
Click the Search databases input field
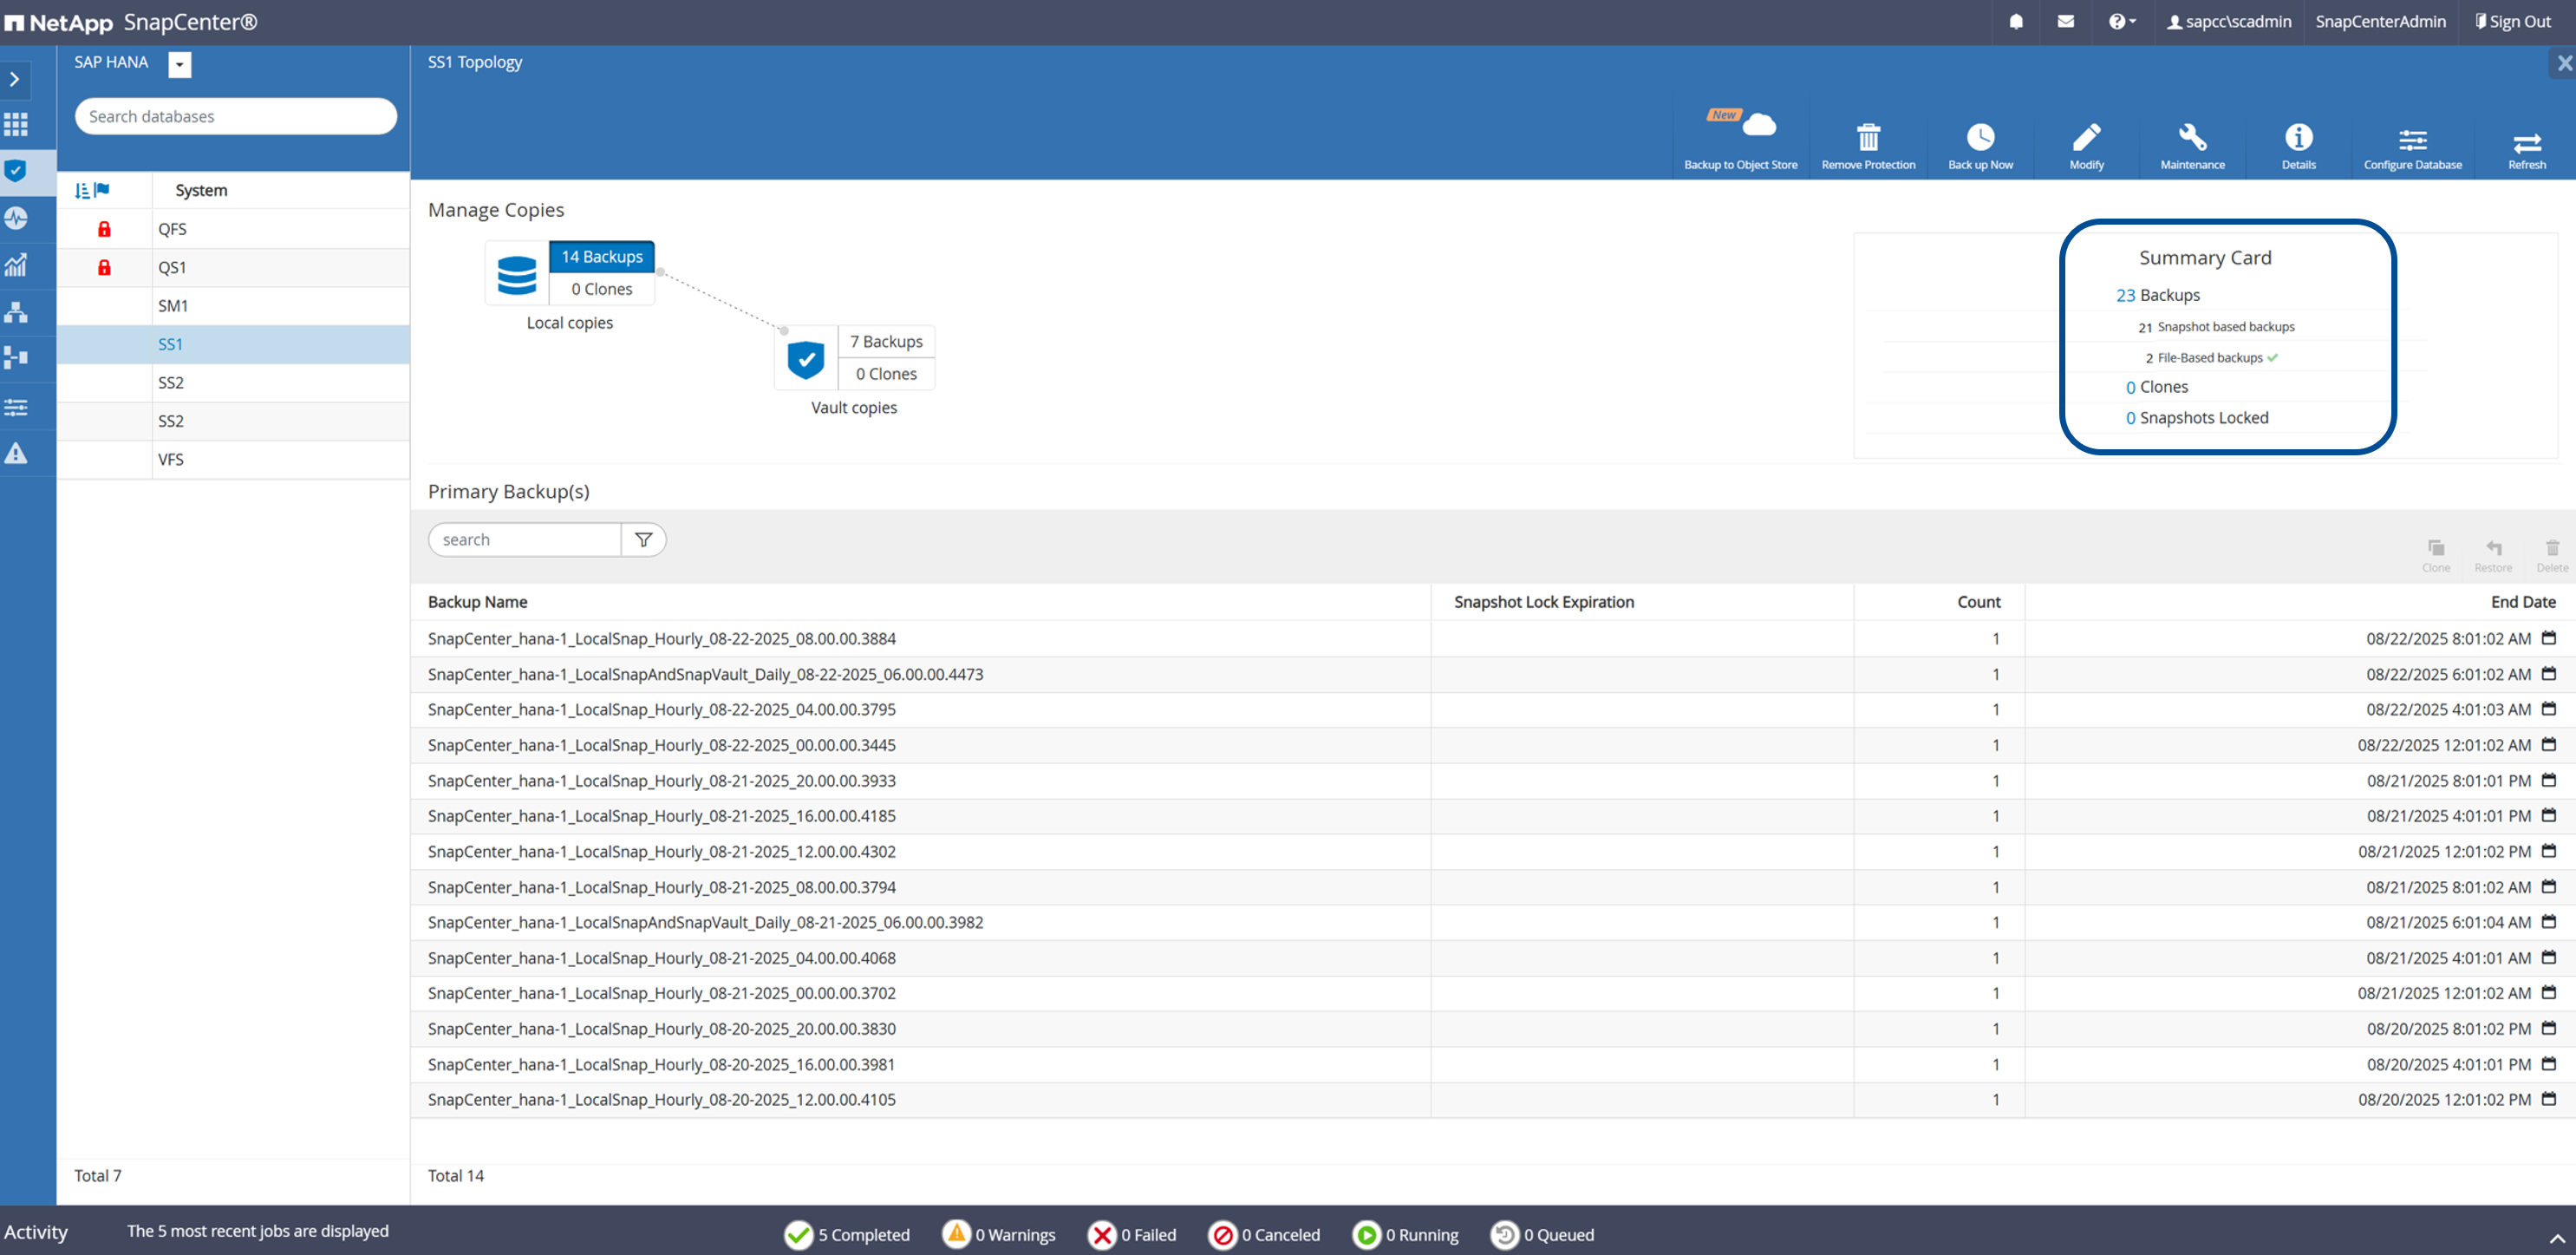(235, 117)
